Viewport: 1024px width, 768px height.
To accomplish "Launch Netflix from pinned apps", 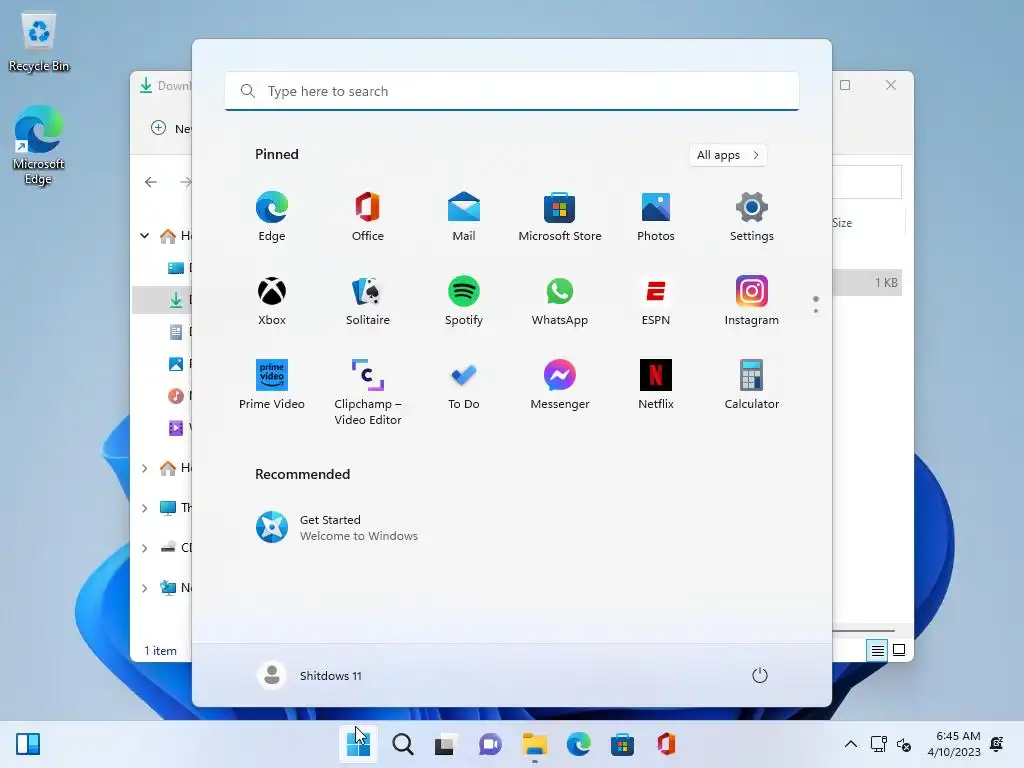I will tap(656, 385).
